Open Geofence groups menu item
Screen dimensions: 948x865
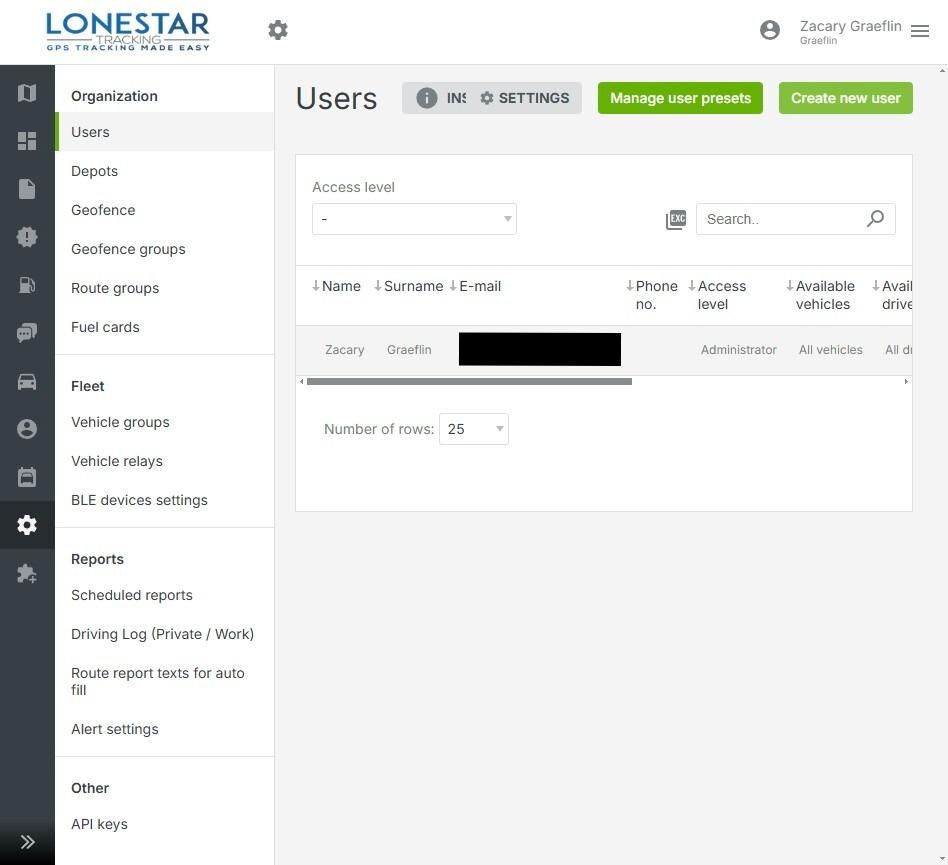click(128, 249)
